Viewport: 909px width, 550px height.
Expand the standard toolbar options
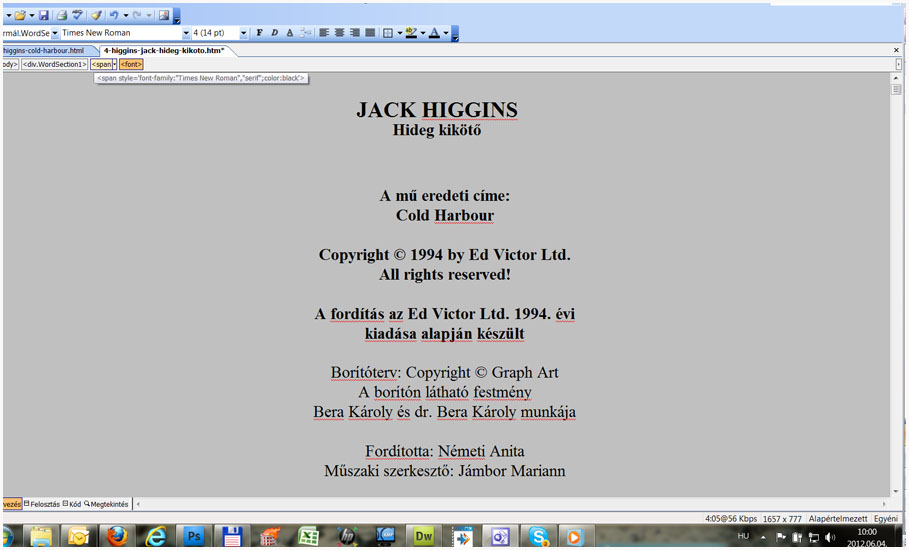point(177,17)
